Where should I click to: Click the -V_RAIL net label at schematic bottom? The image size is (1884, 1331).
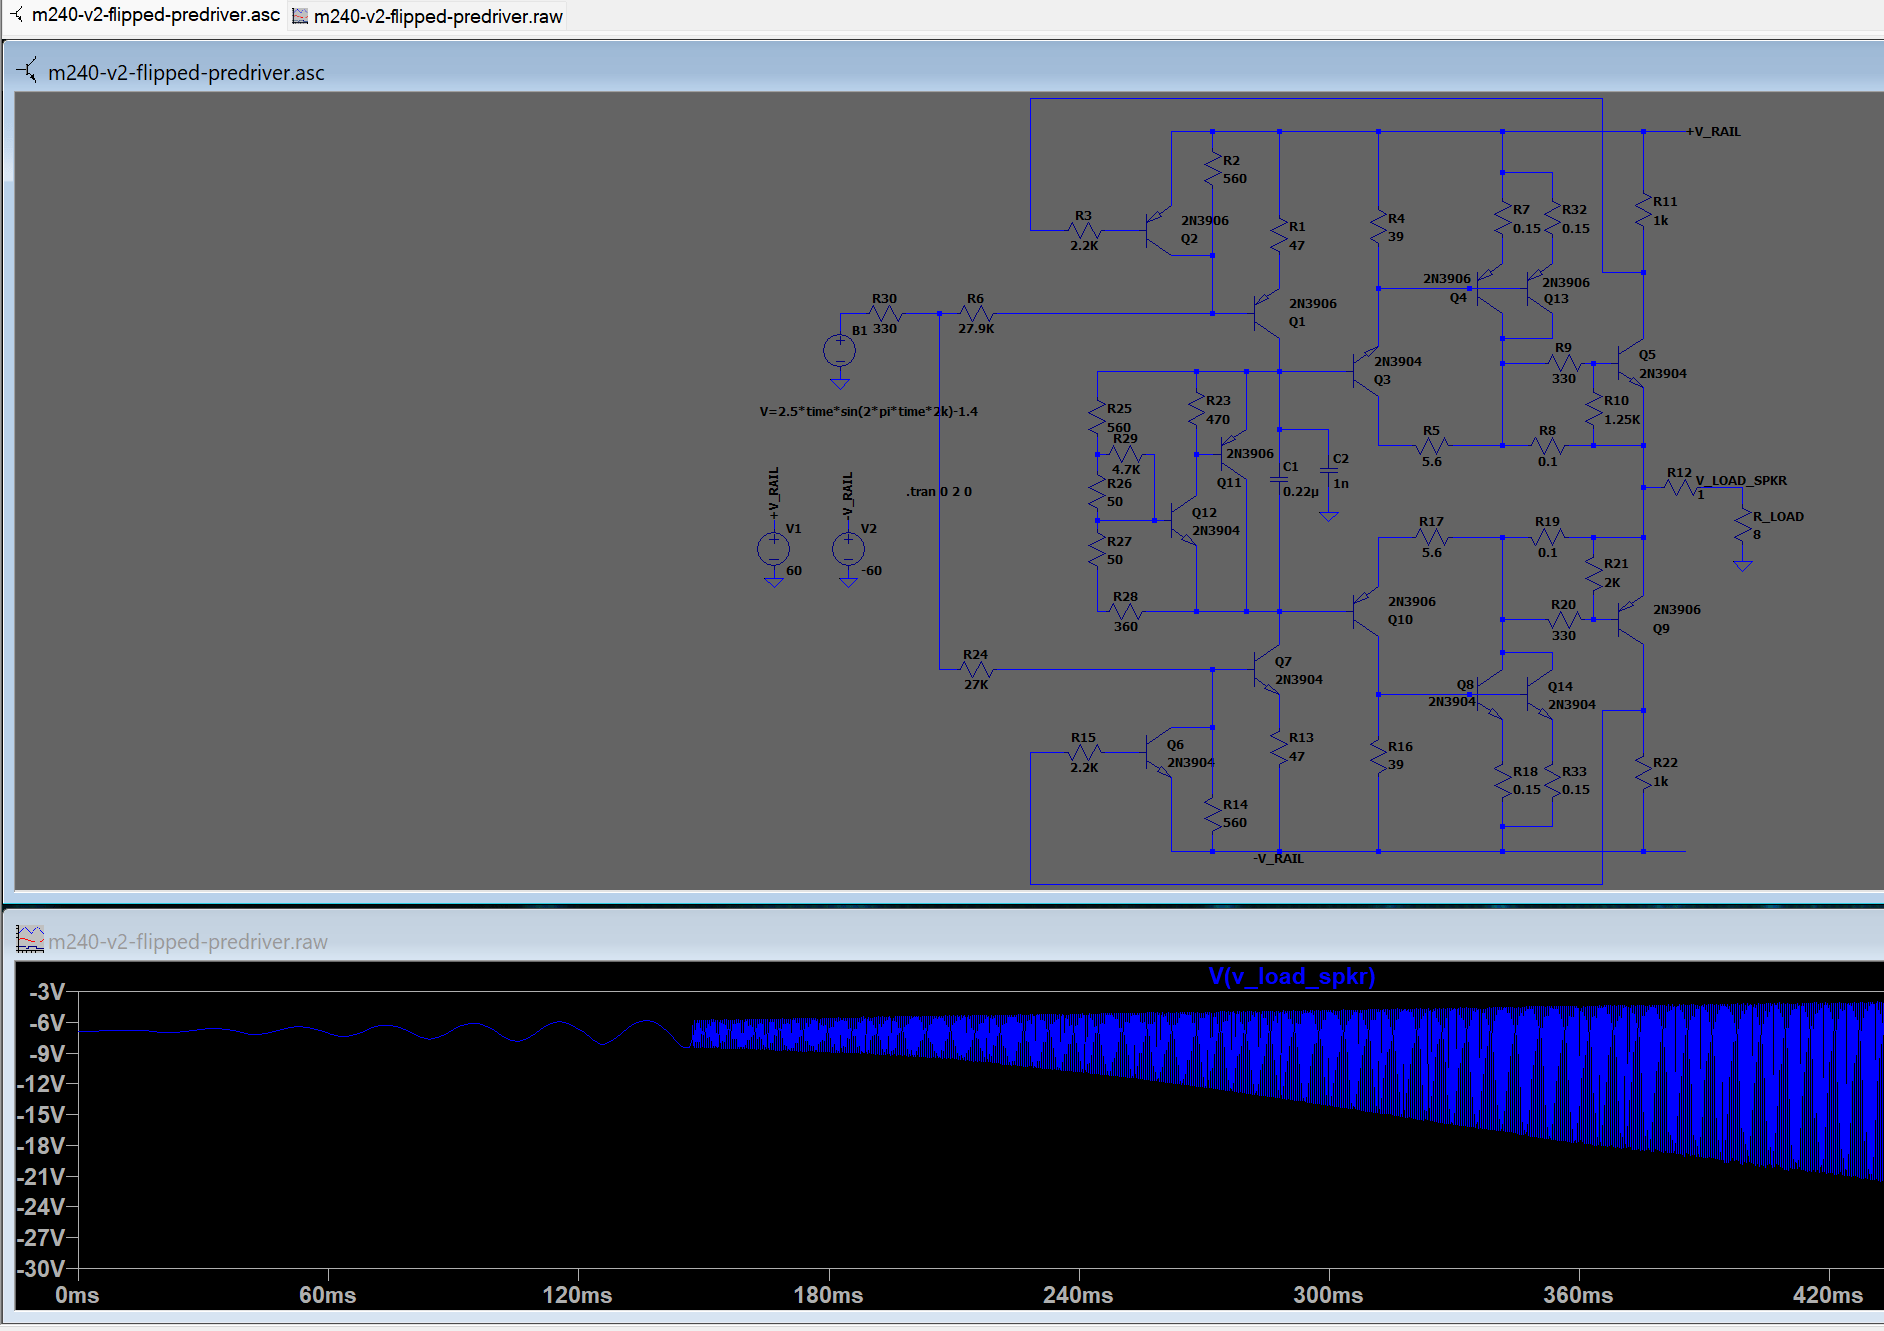(x=1279, y=858)
